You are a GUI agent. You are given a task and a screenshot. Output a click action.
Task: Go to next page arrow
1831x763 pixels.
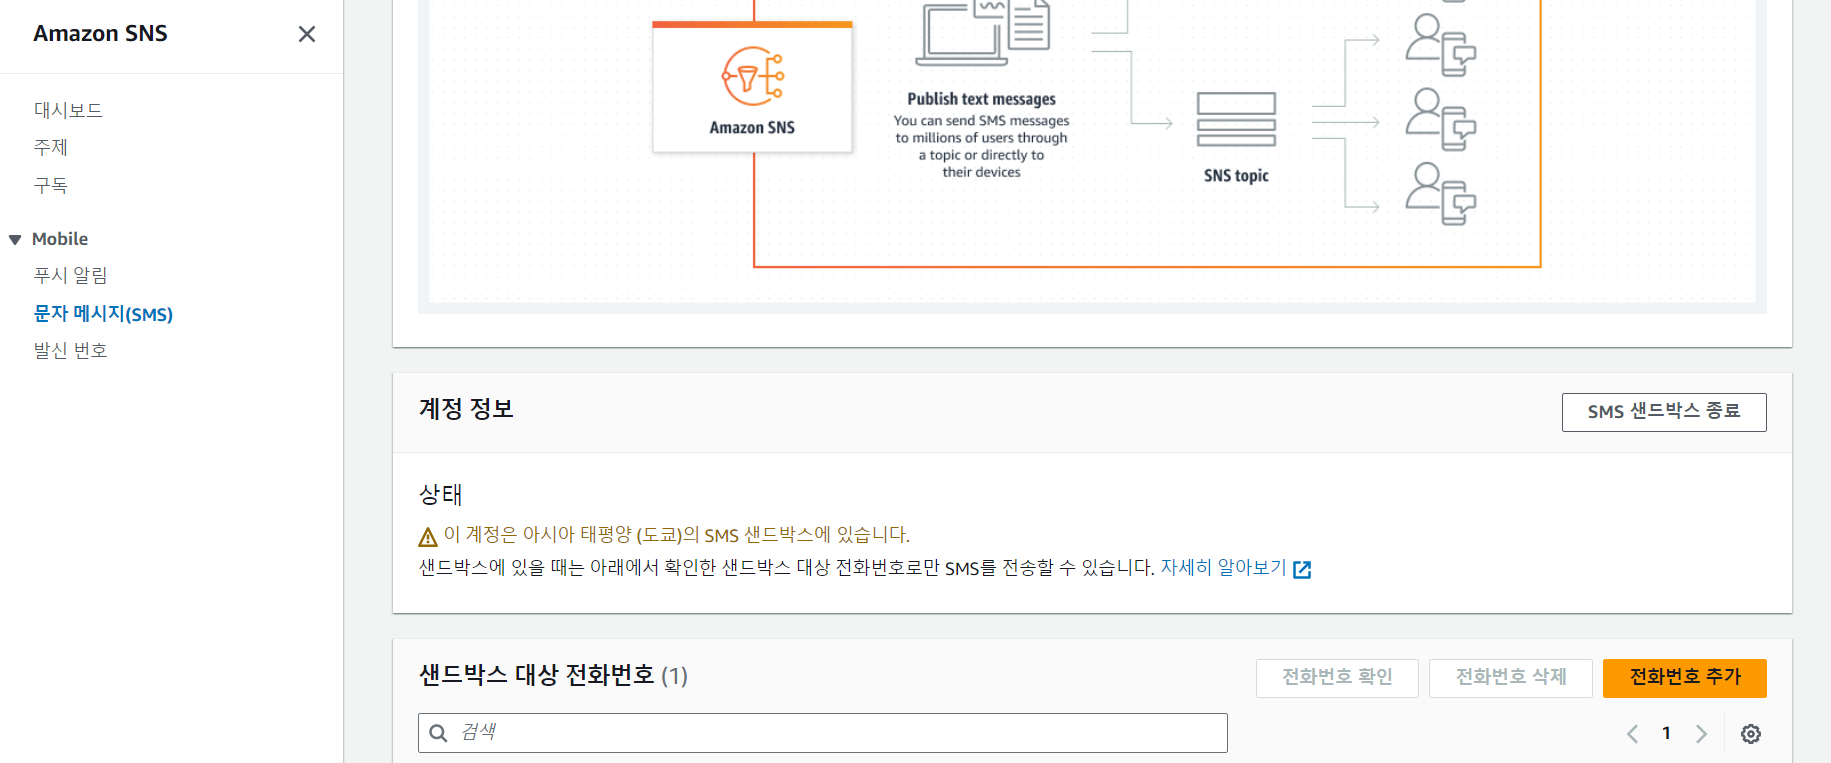1701,734
